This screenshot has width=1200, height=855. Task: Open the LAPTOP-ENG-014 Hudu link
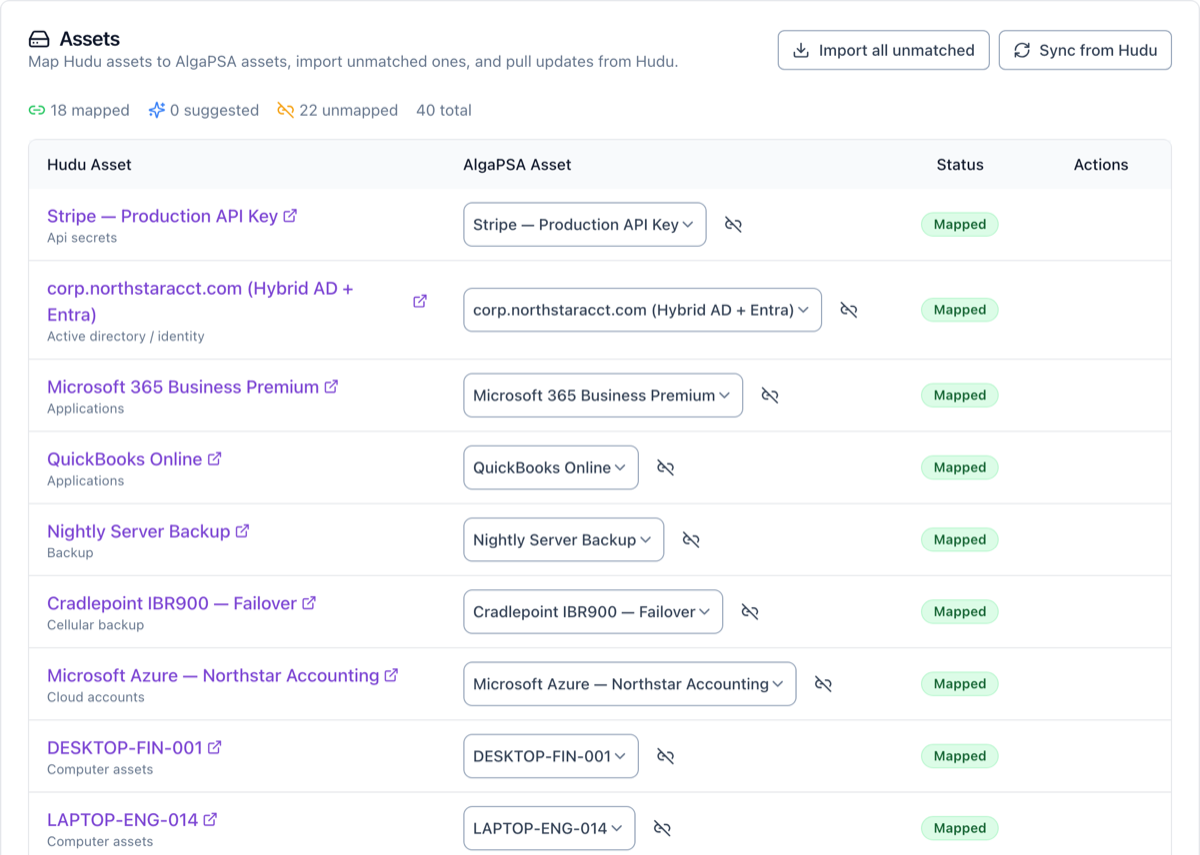coord(122,819)
